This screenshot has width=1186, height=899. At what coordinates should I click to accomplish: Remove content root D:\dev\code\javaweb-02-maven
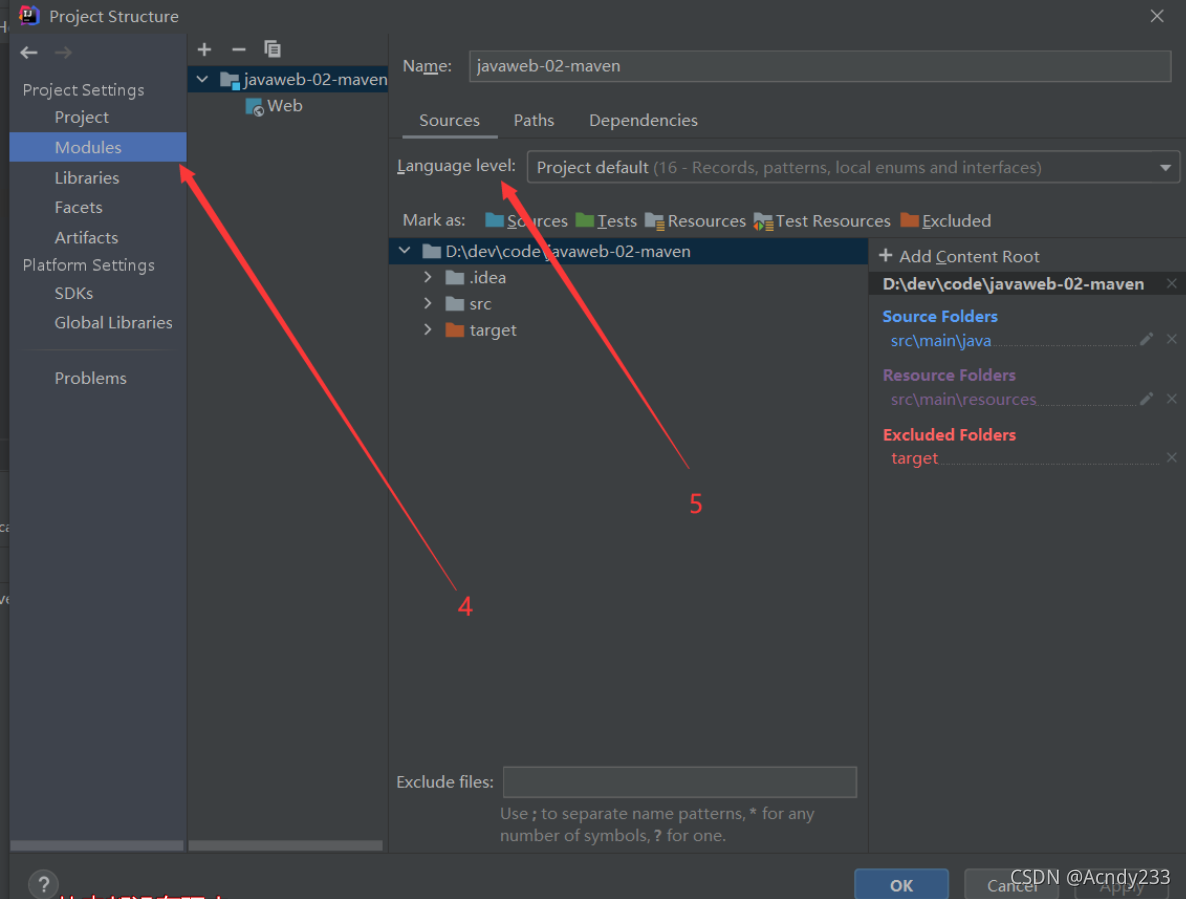click(x=1172, y=284)
